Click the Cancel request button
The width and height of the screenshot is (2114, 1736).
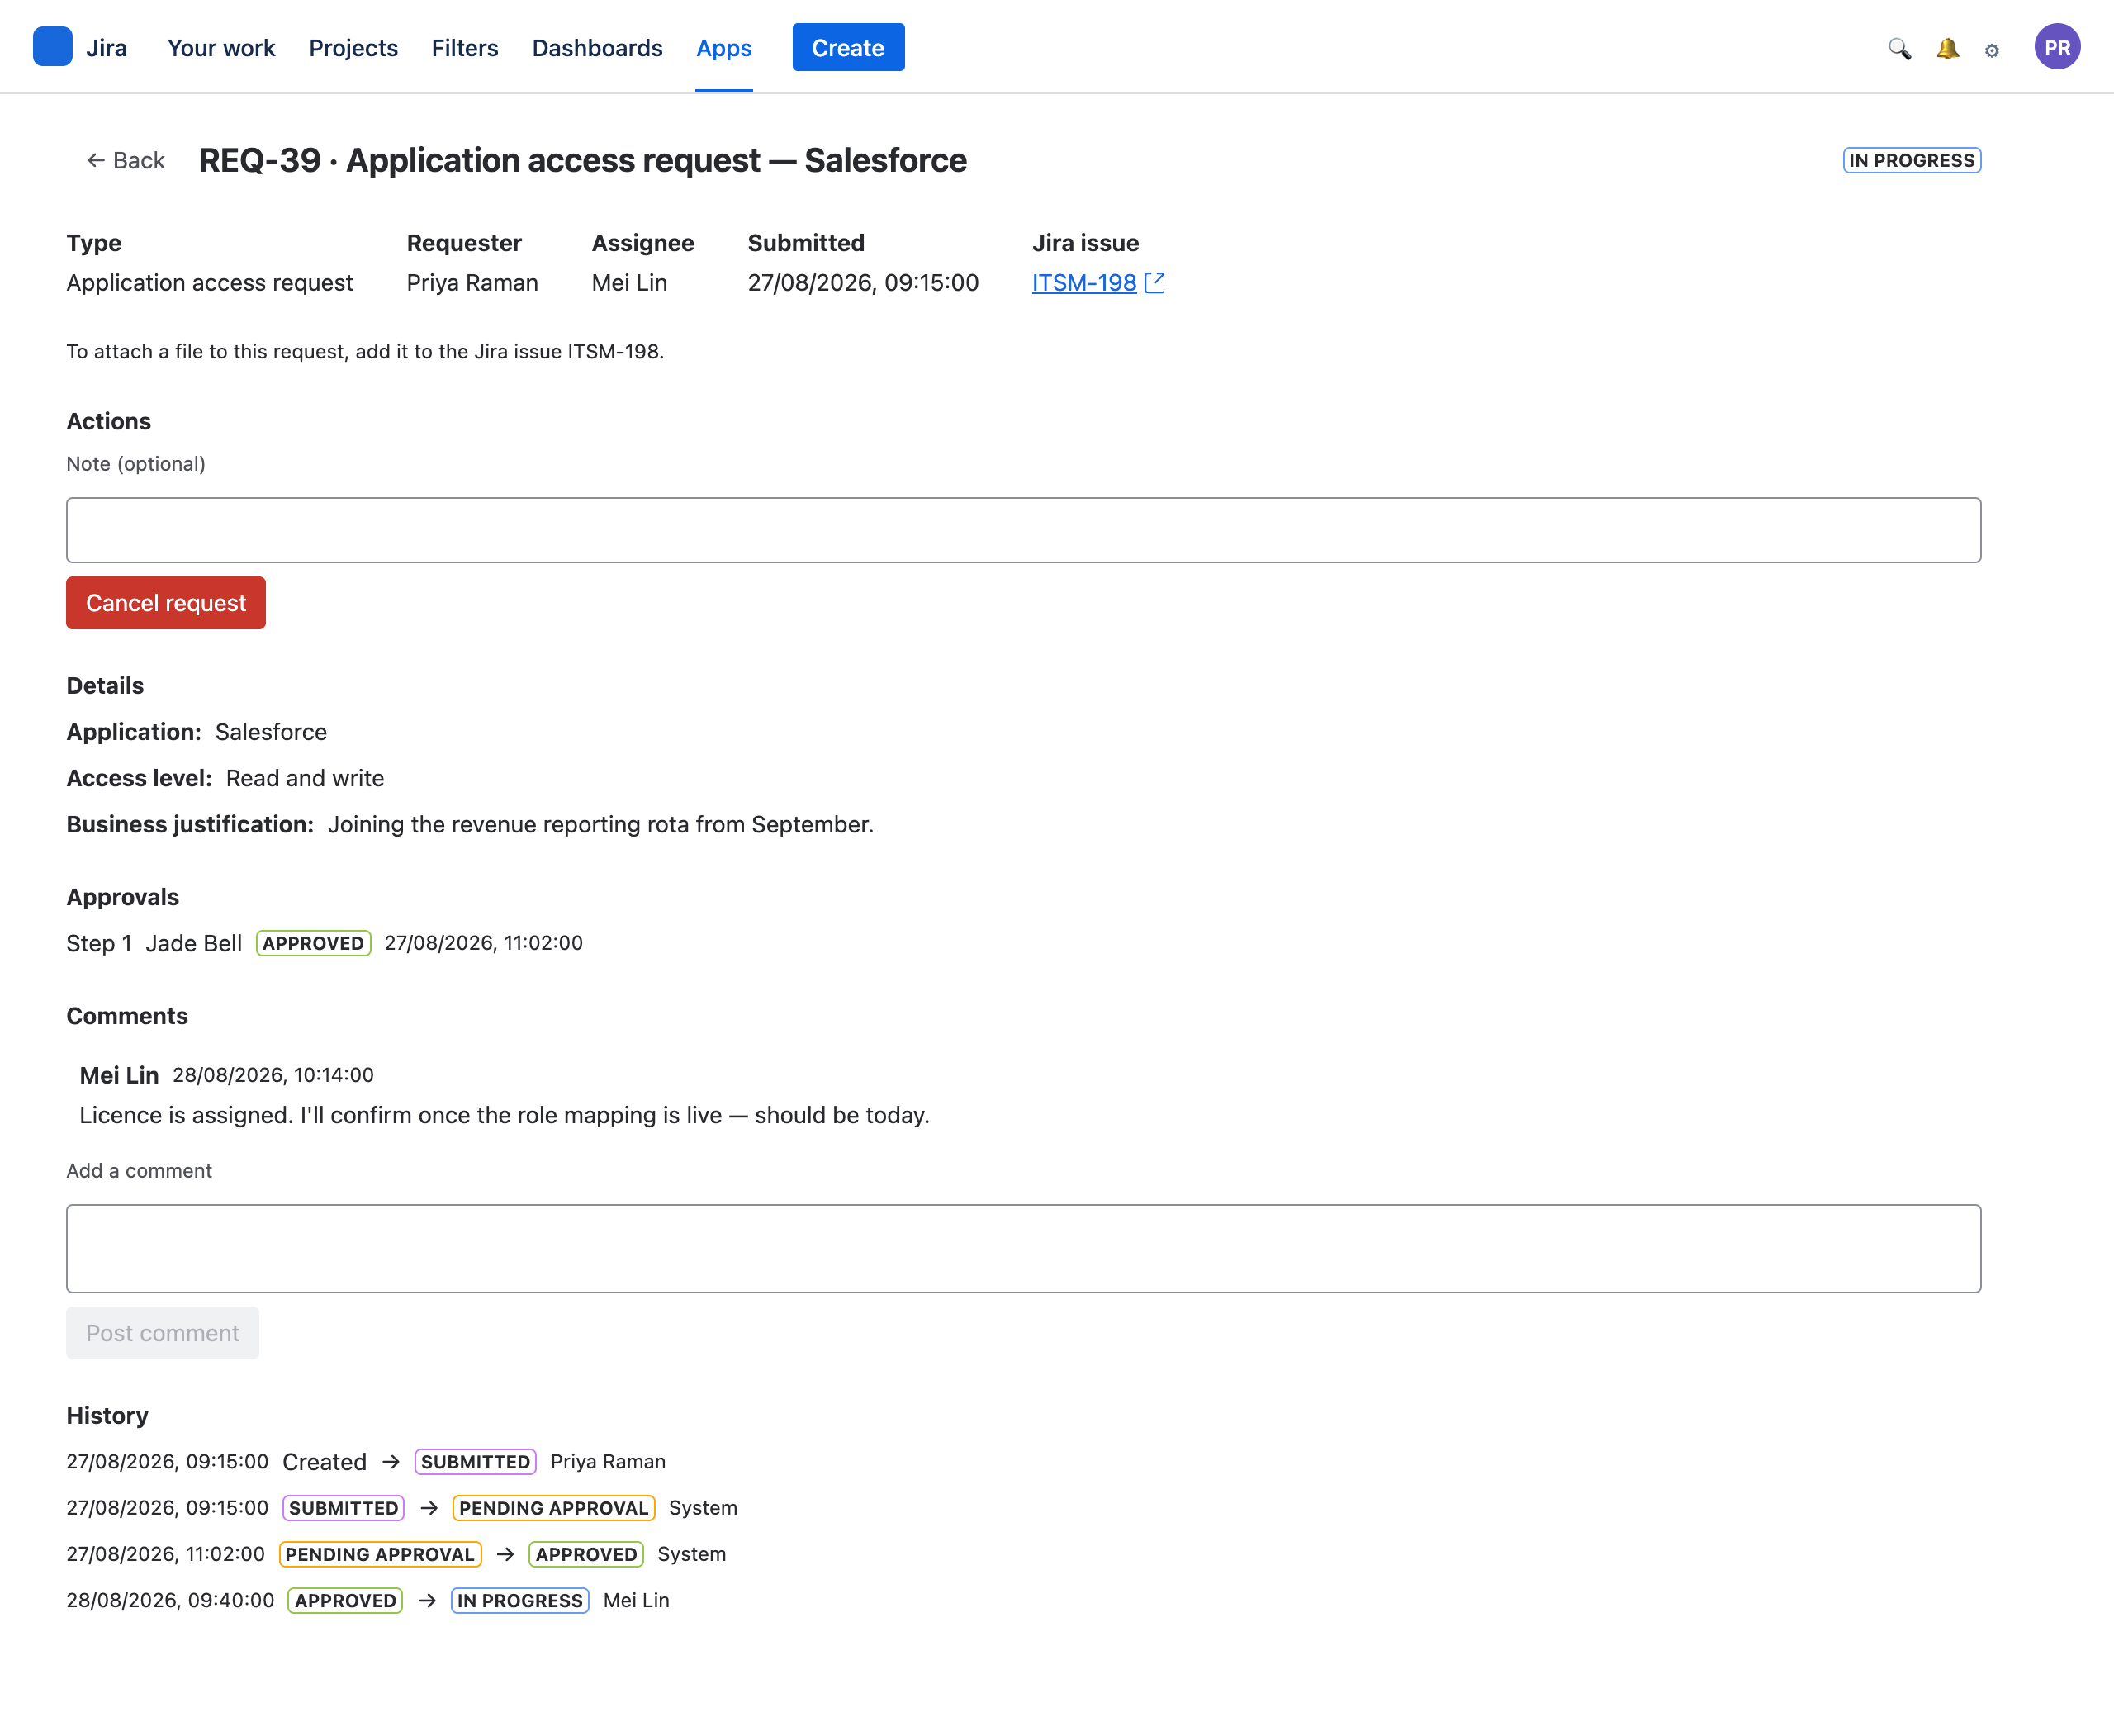tap(166, 603)
